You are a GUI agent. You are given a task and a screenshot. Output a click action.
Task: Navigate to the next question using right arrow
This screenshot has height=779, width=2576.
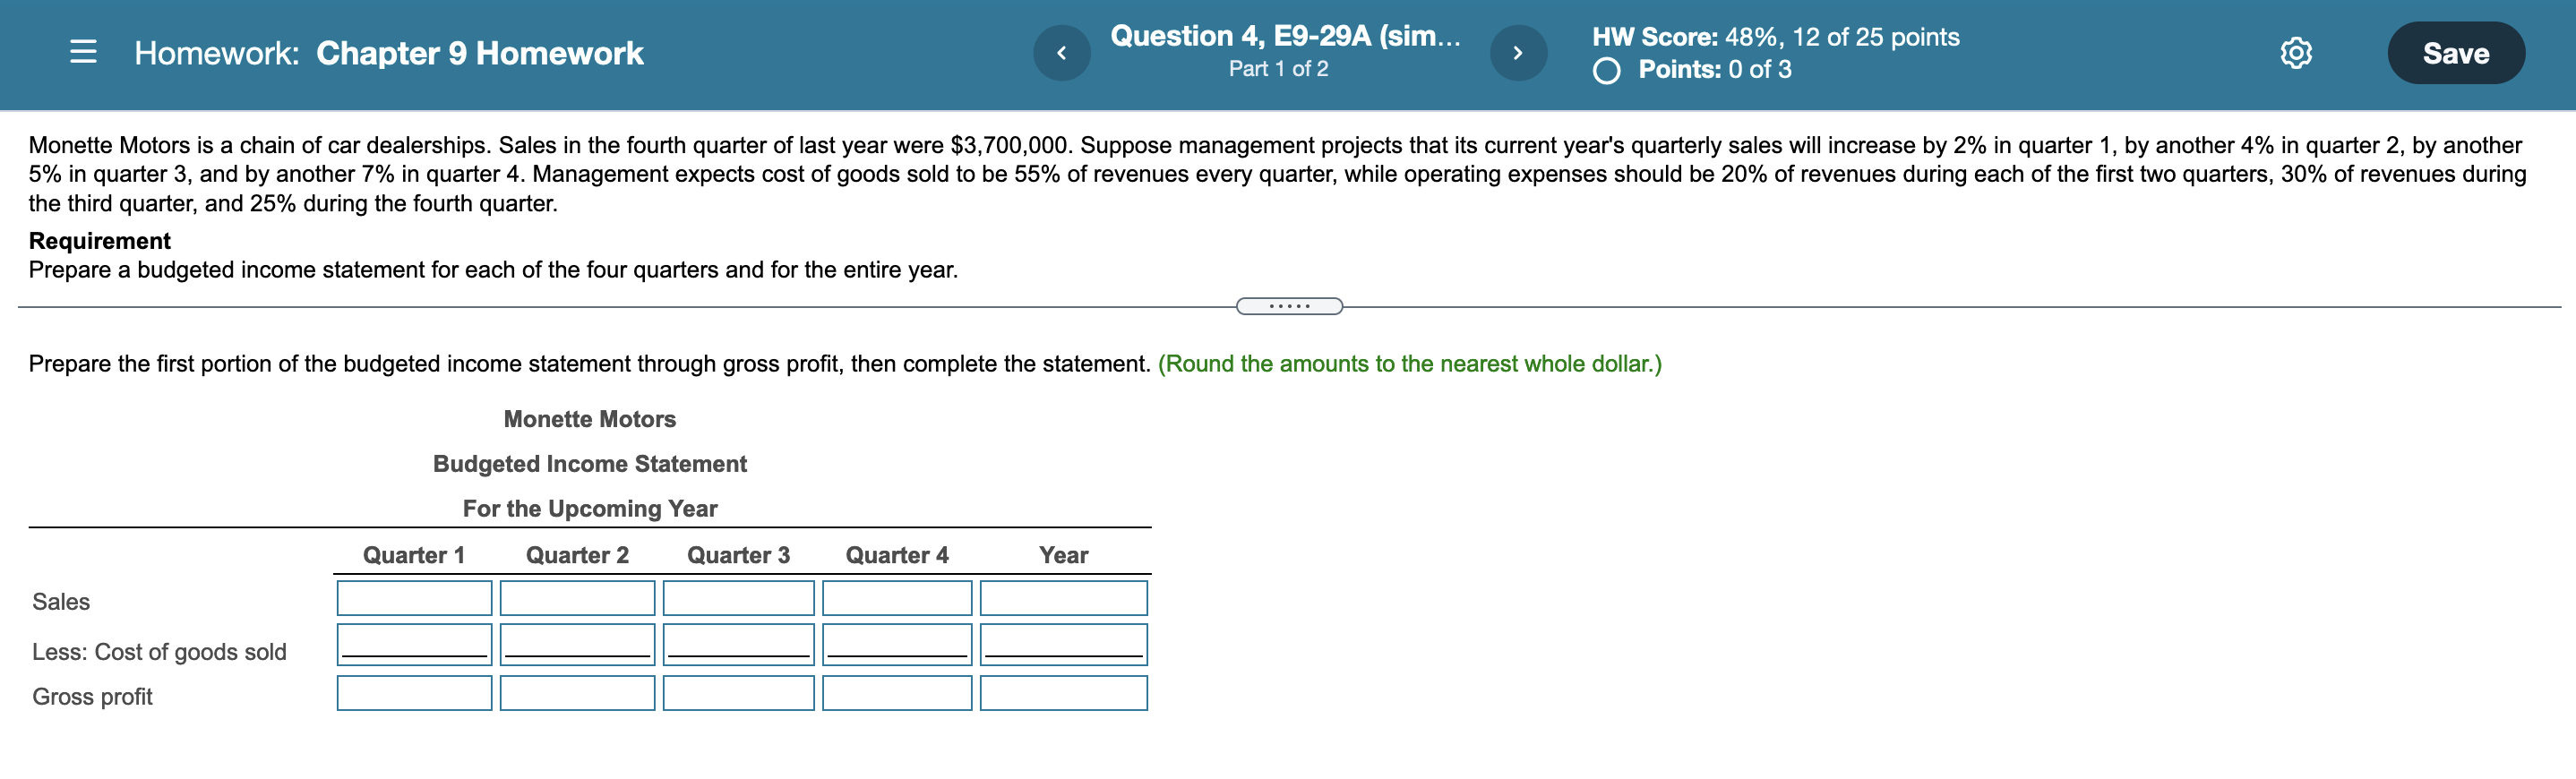coord(1518,53)
